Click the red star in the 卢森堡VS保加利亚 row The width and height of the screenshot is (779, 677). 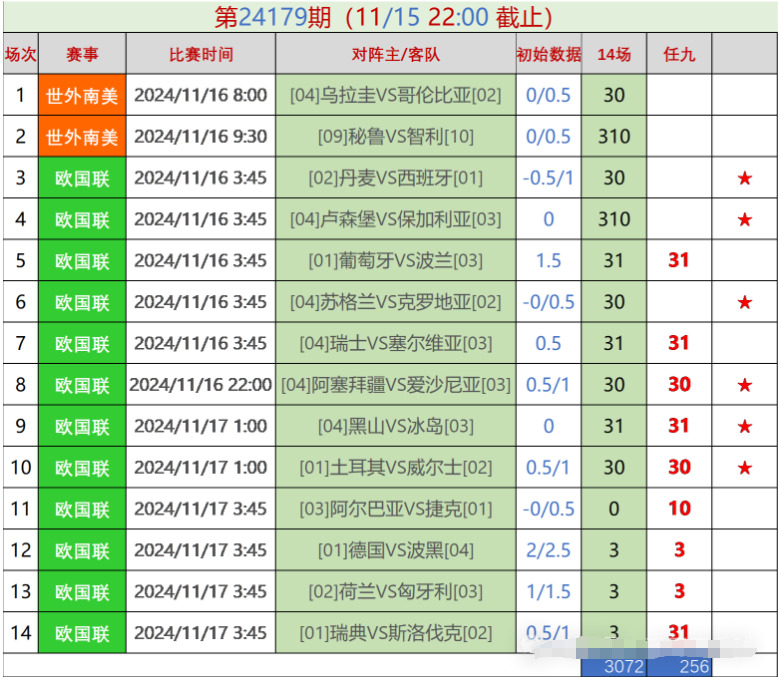point(744,220)
